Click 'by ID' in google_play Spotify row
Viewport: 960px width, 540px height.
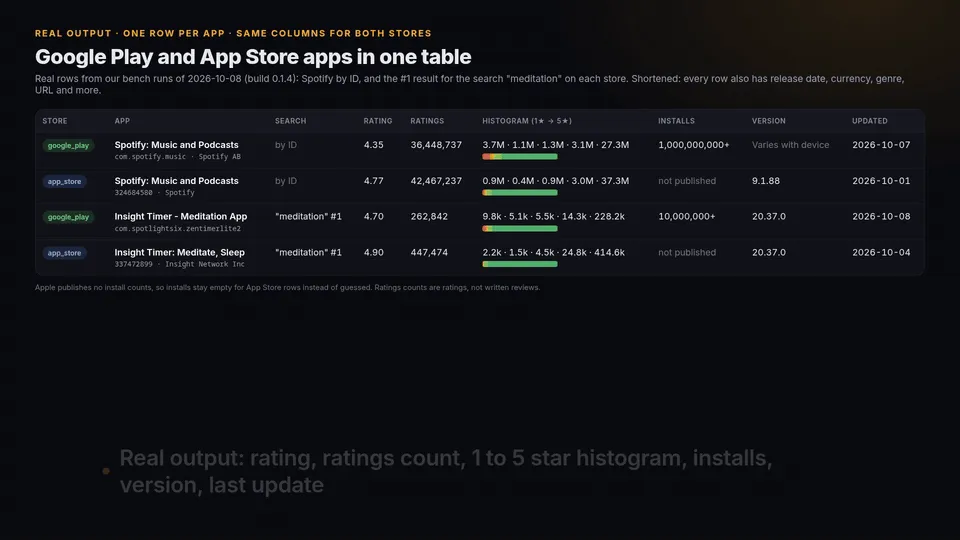pos(286,145)
